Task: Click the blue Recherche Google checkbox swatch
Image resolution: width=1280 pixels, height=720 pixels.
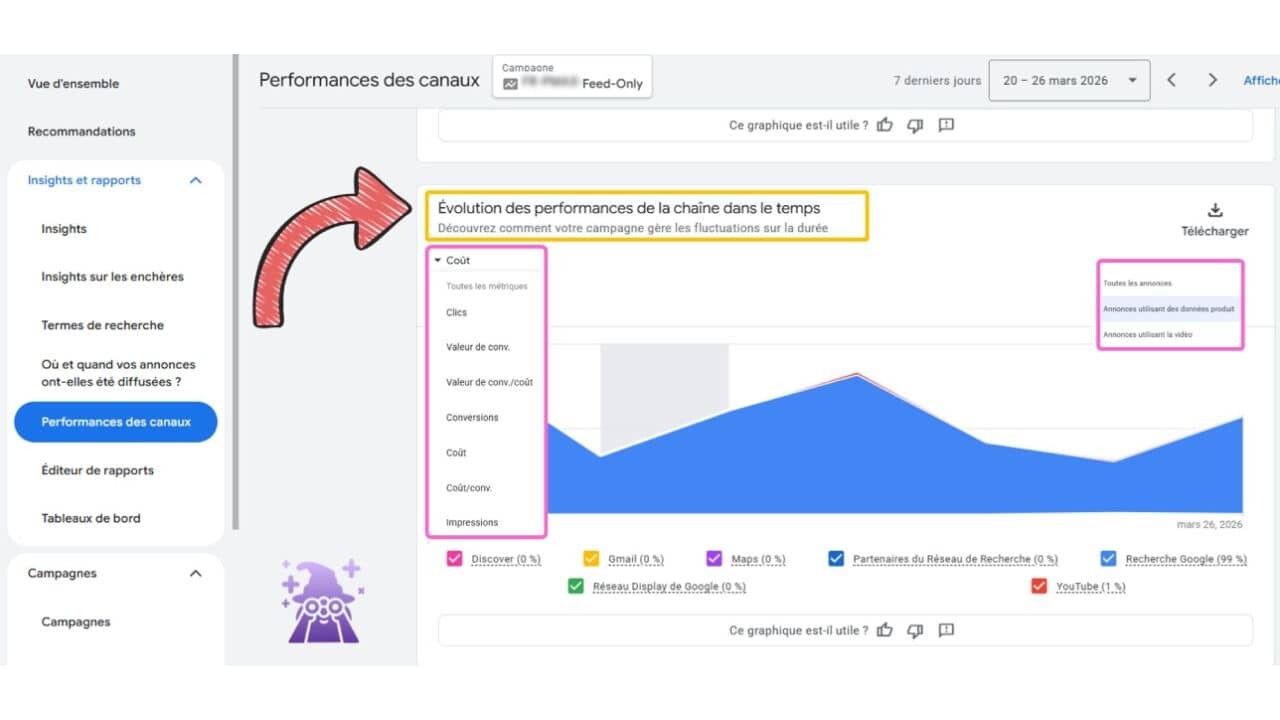Action: tap(1108, 559)
